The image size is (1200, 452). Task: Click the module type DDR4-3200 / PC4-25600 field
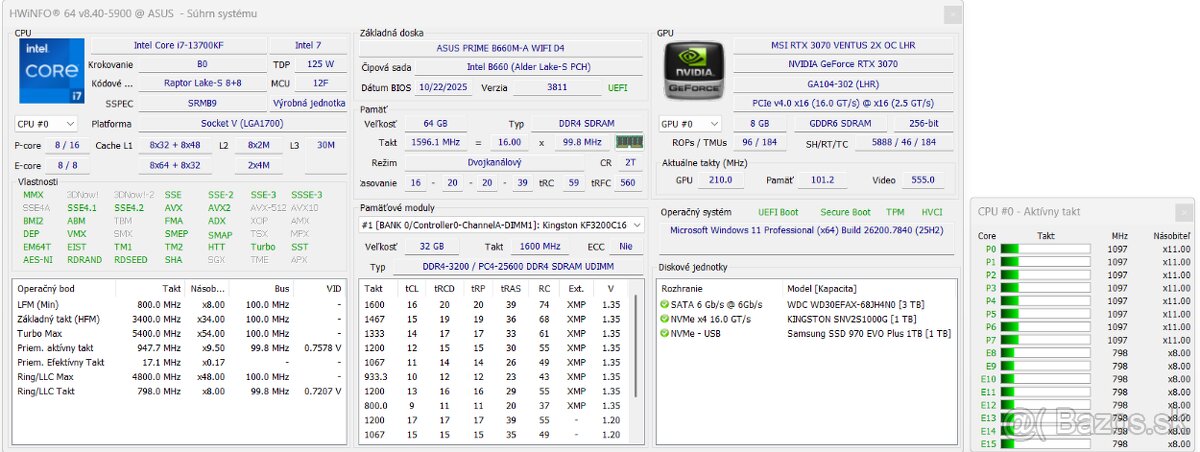tap(519, 267)
